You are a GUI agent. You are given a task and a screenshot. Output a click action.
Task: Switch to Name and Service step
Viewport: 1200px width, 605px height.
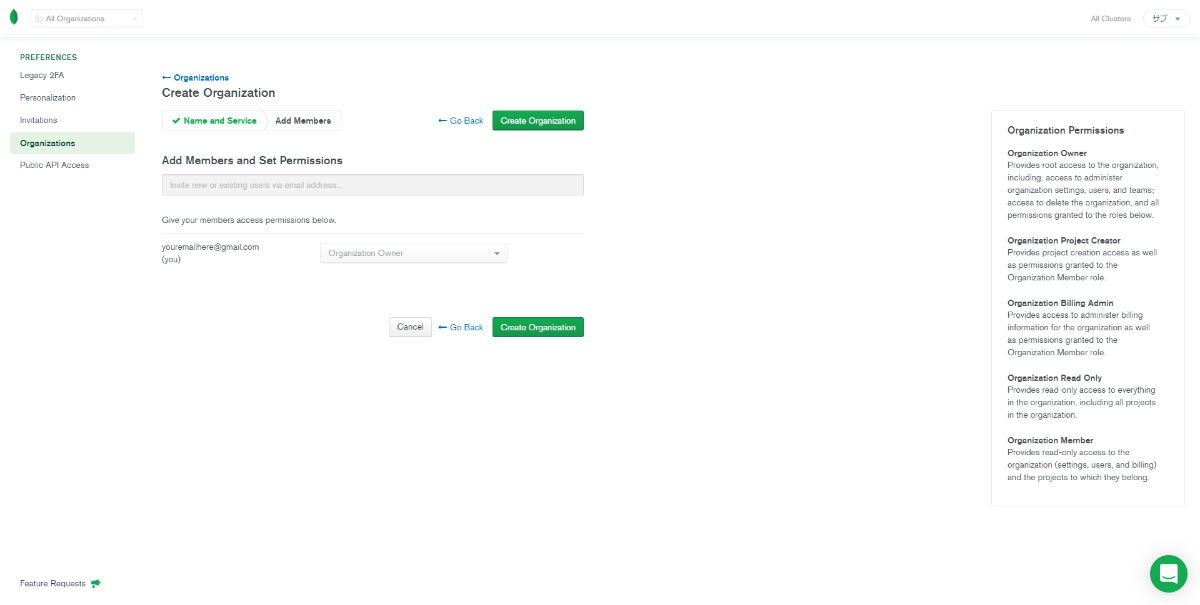pos(214,120)
